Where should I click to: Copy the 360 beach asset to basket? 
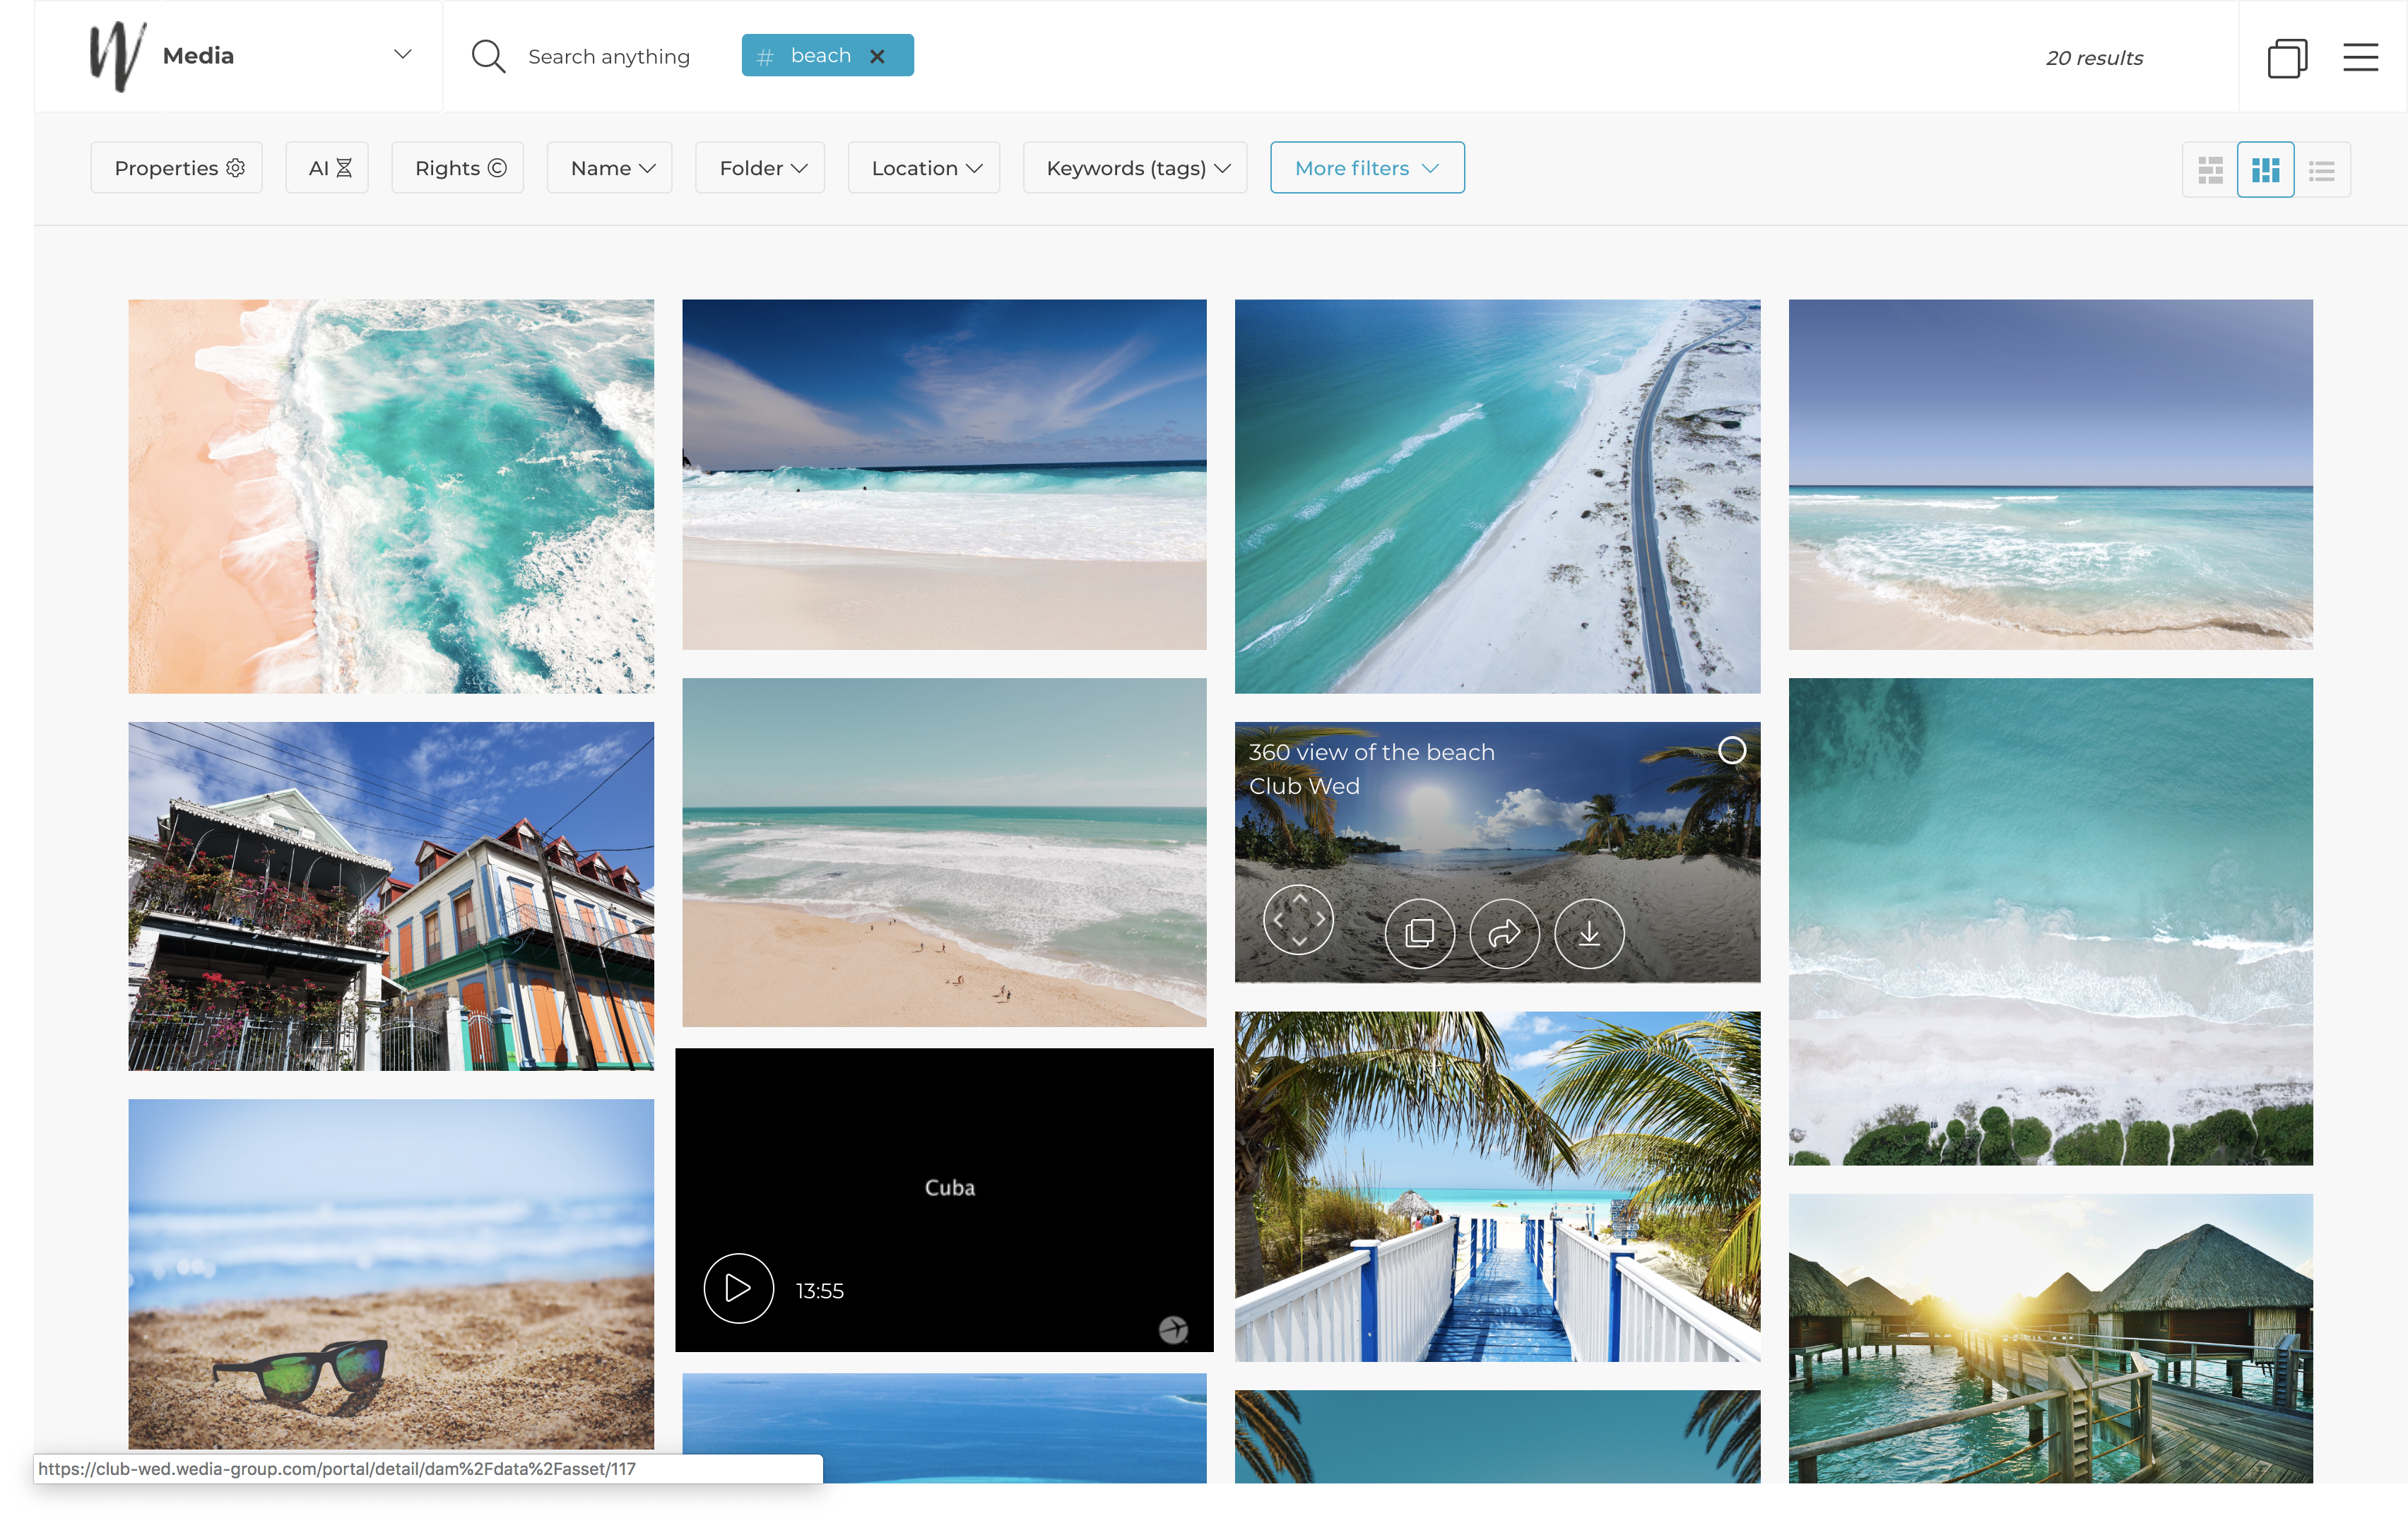pos(1419,933)
